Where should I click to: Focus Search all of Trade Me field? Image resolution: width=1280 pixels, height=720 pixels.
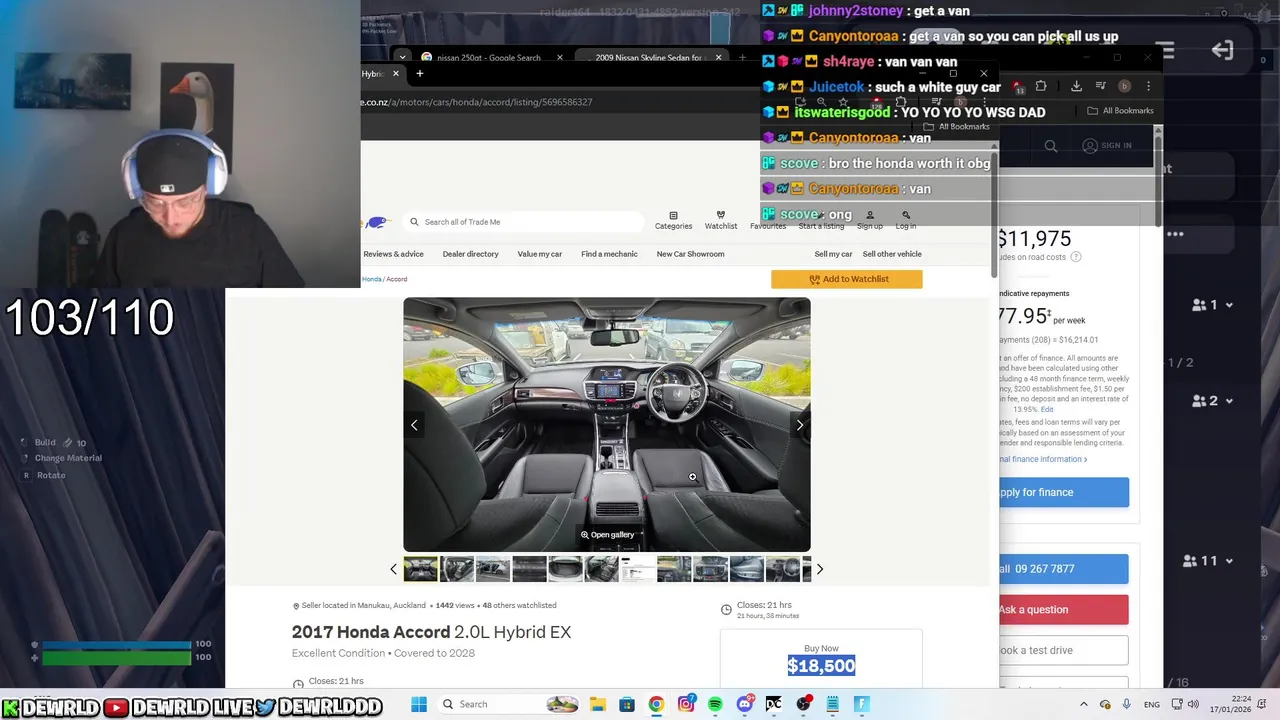(x=525, y=222)
